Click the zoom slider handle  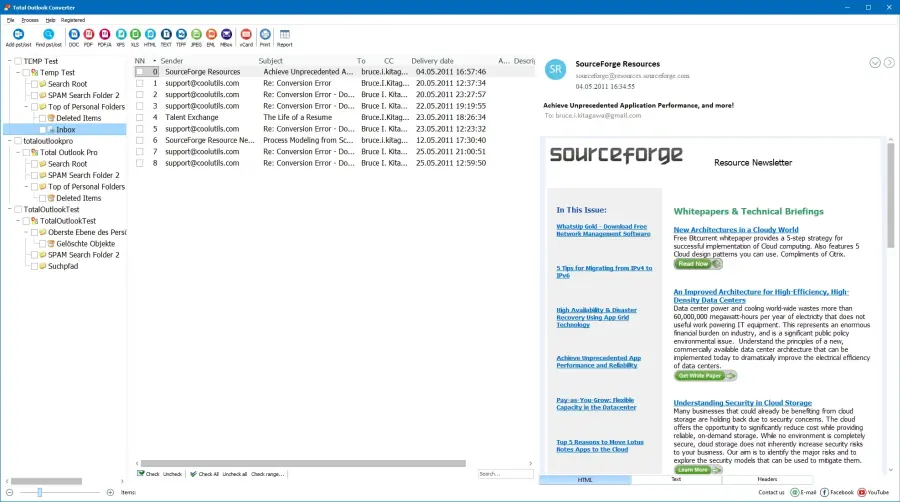(x=40, y=492)
